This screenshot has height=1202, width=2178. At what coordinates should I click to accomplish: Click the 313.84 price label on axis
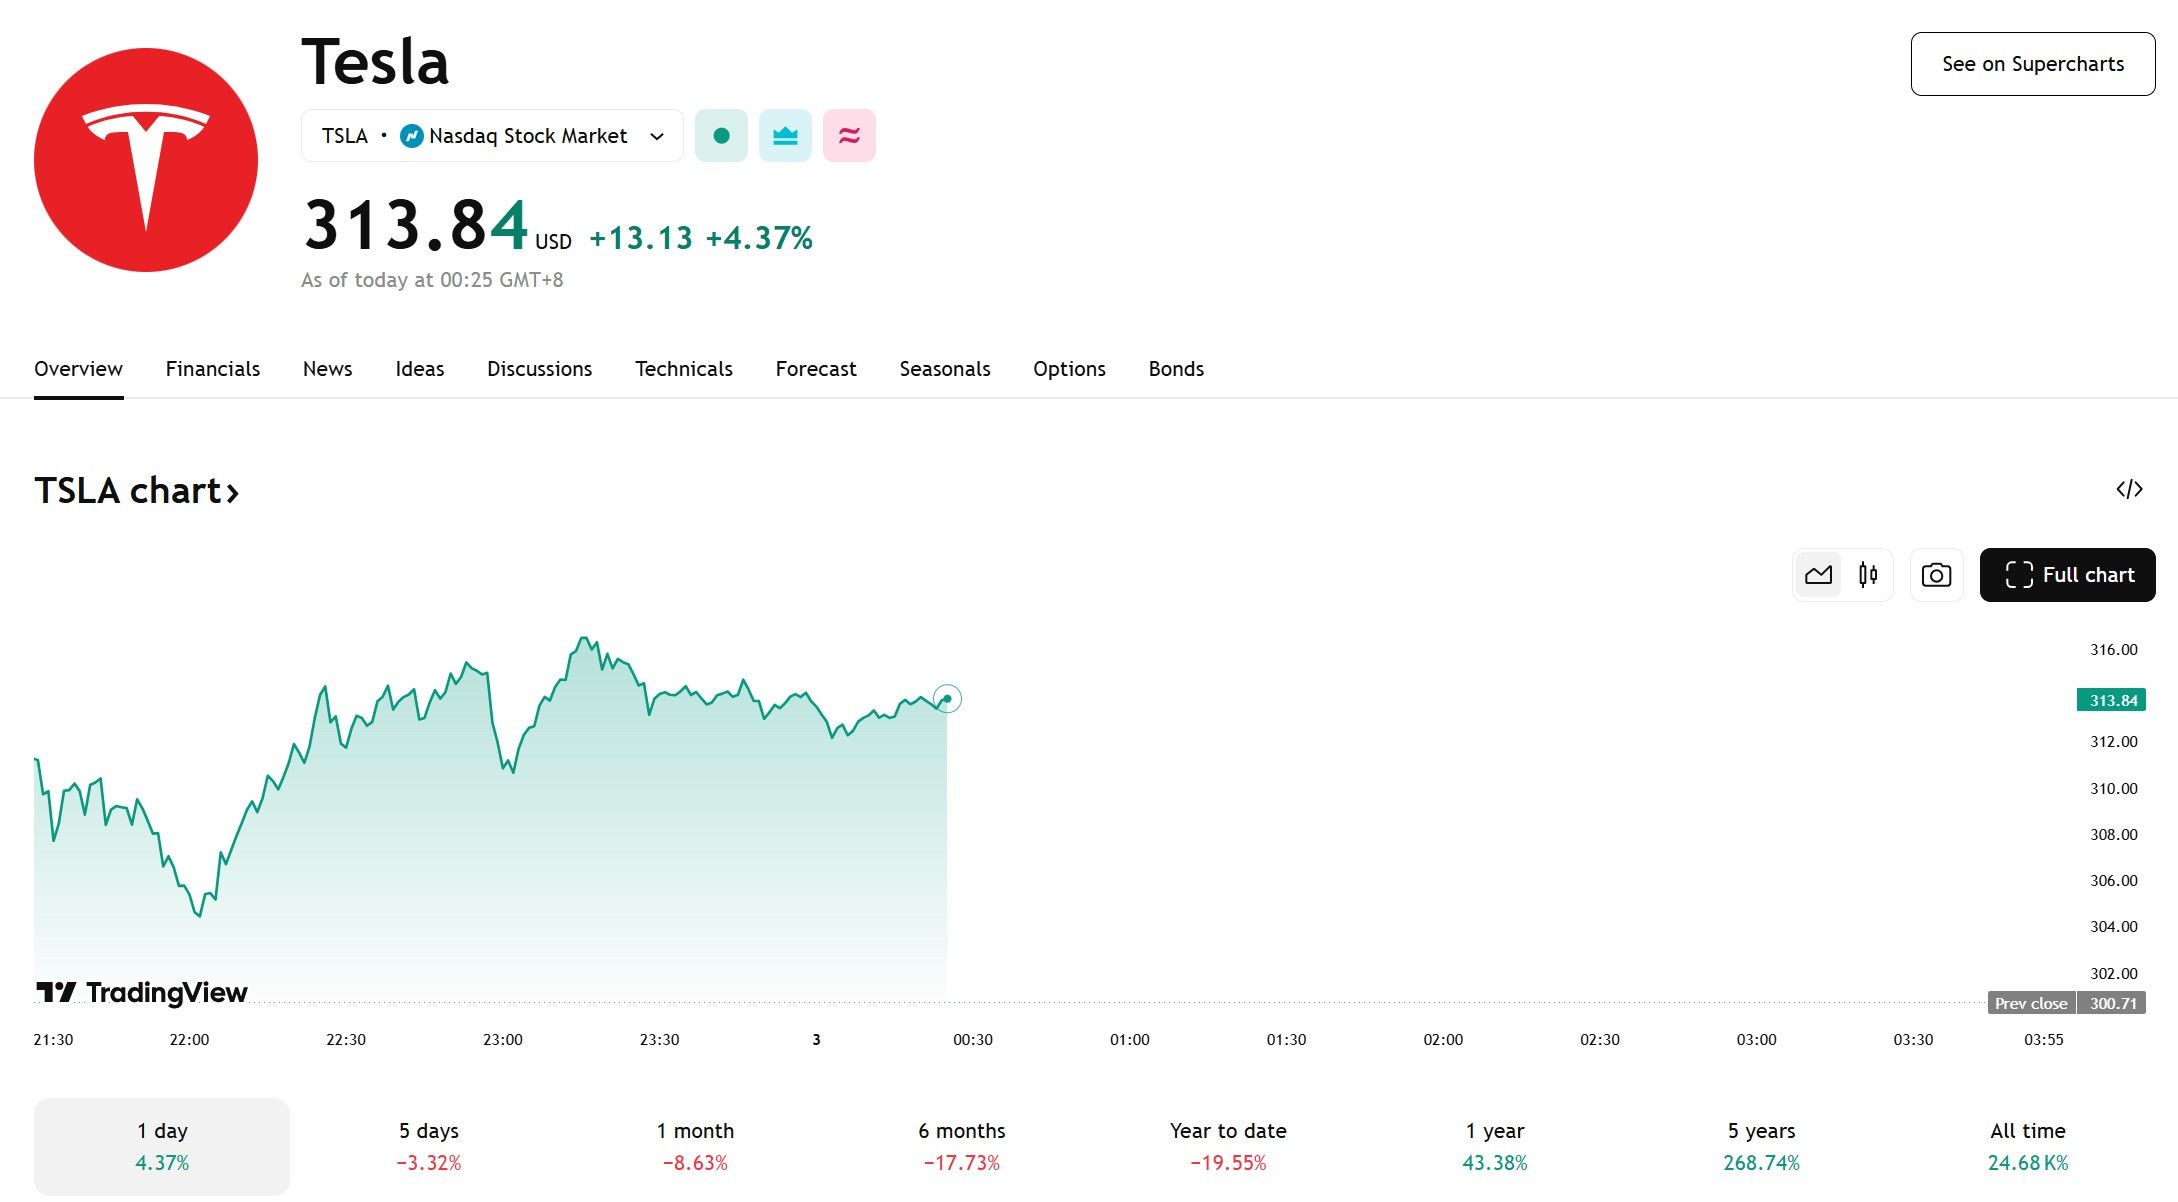pyautogui.click(x=2111, y=700)
